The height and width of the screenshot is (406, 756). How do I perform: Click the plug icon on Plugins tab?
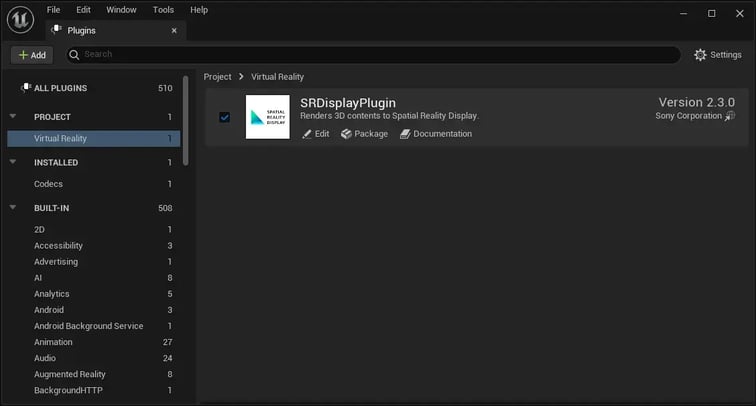pos(56,30)
